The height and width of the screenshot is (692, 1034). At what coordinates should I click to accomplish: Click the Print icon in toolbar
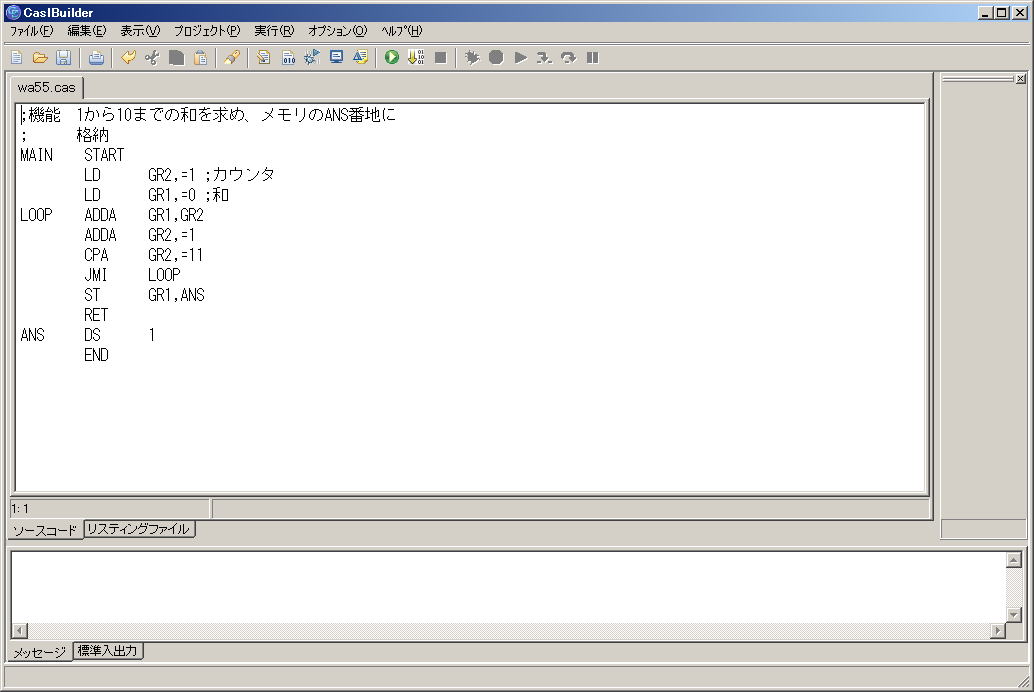click(x=96, y=58)
